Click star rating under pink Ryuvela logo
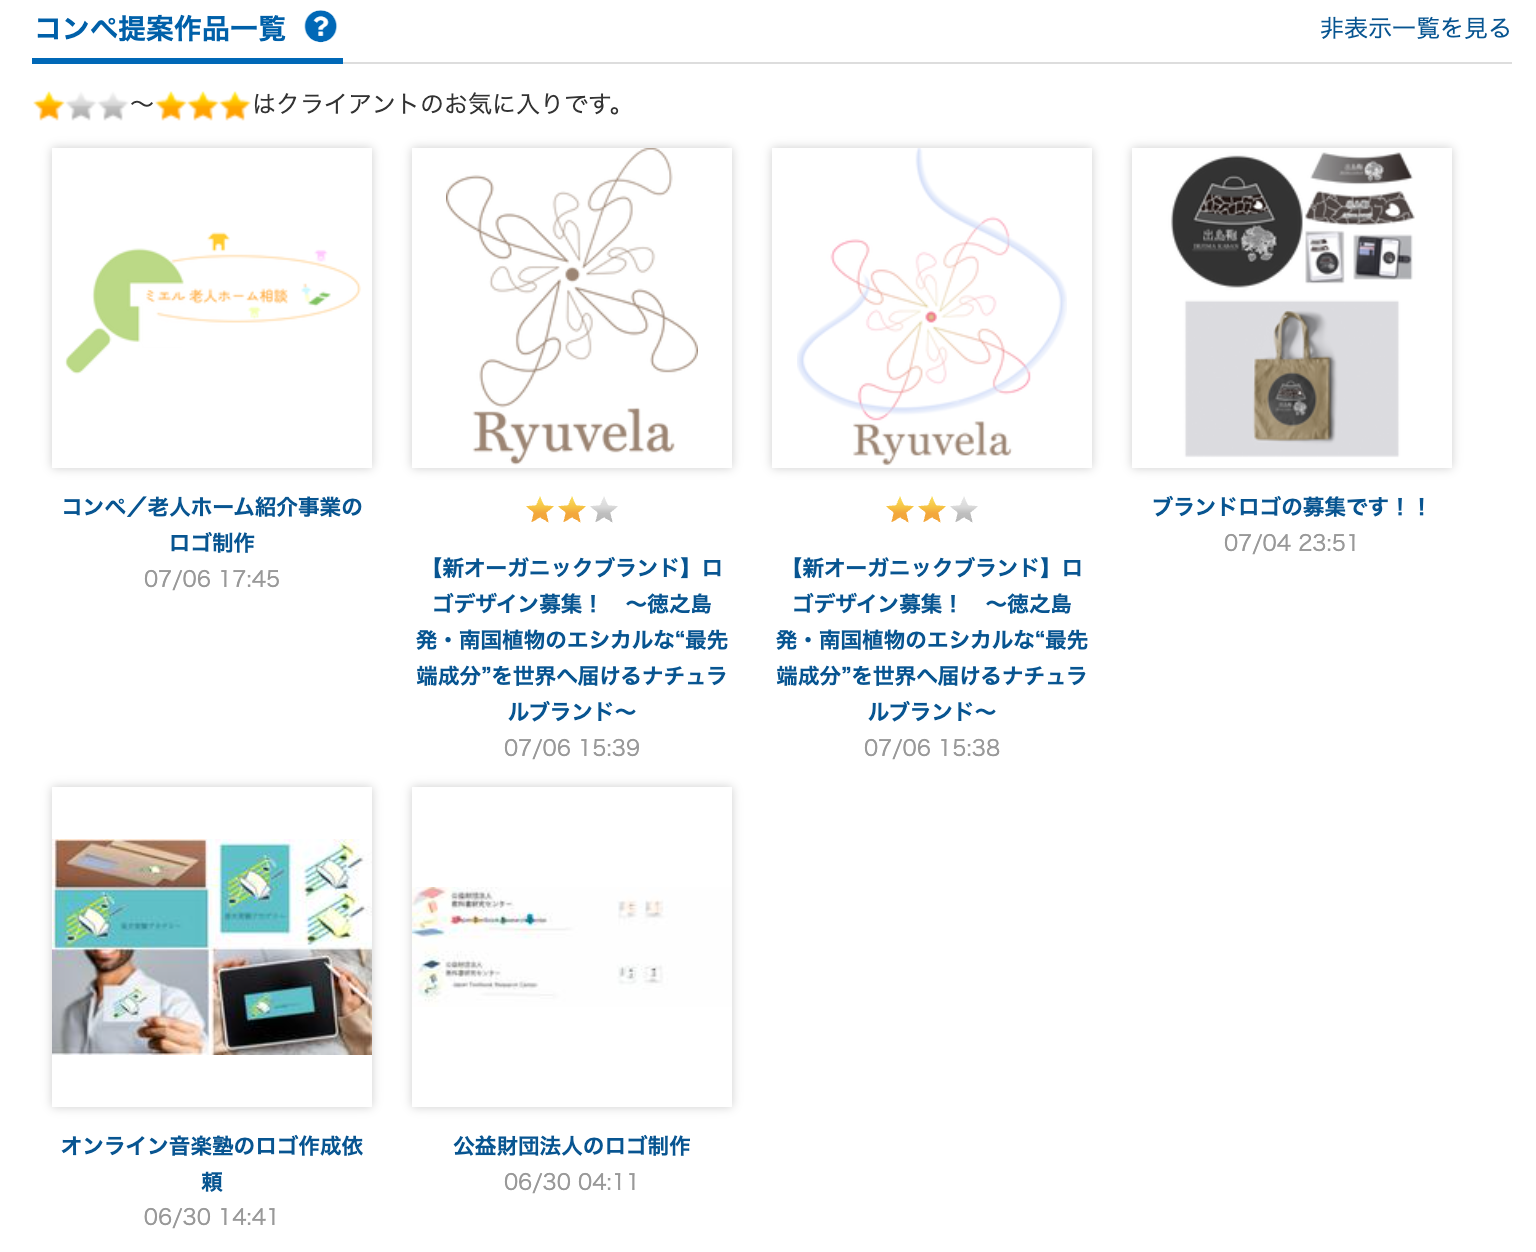Viewport: 1536px width, 1252px height. click(932, 511)
